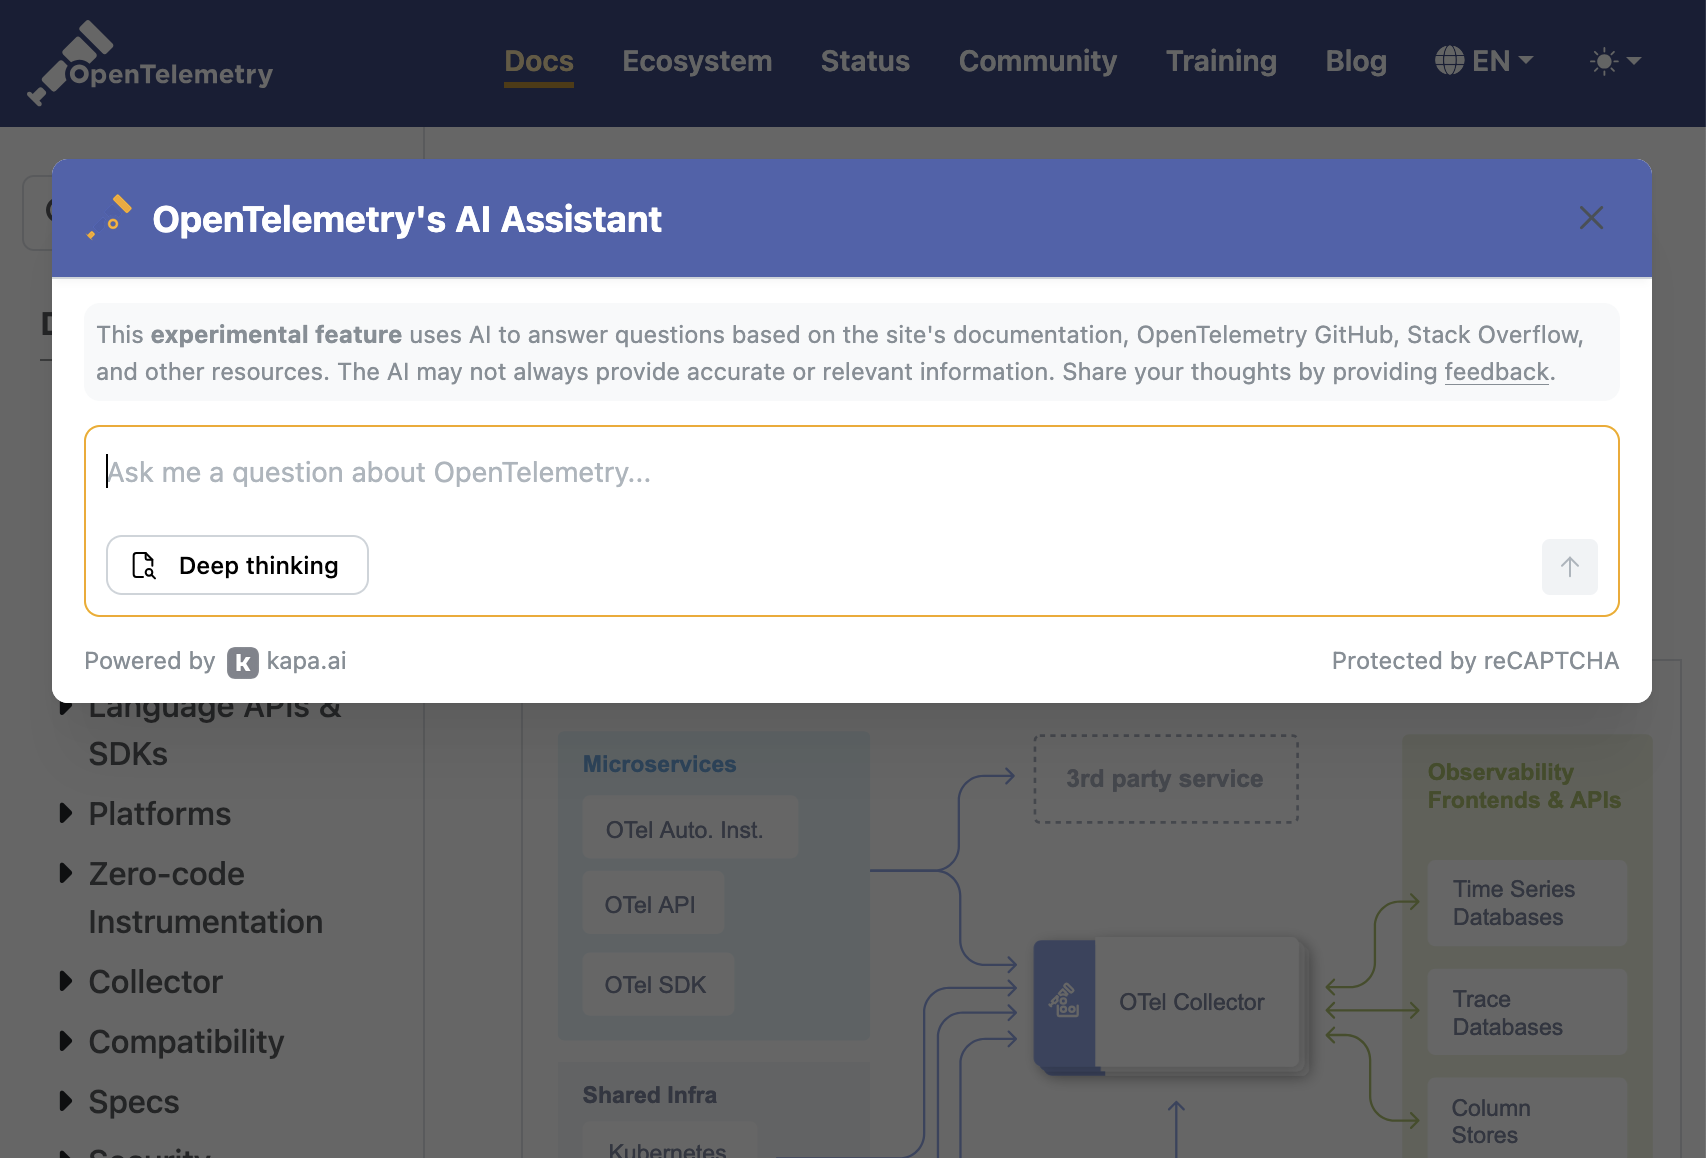Viewport: 1706px width, 1158px height.
Task: Go to the Ecosystem menu
Action: (697, 61)
